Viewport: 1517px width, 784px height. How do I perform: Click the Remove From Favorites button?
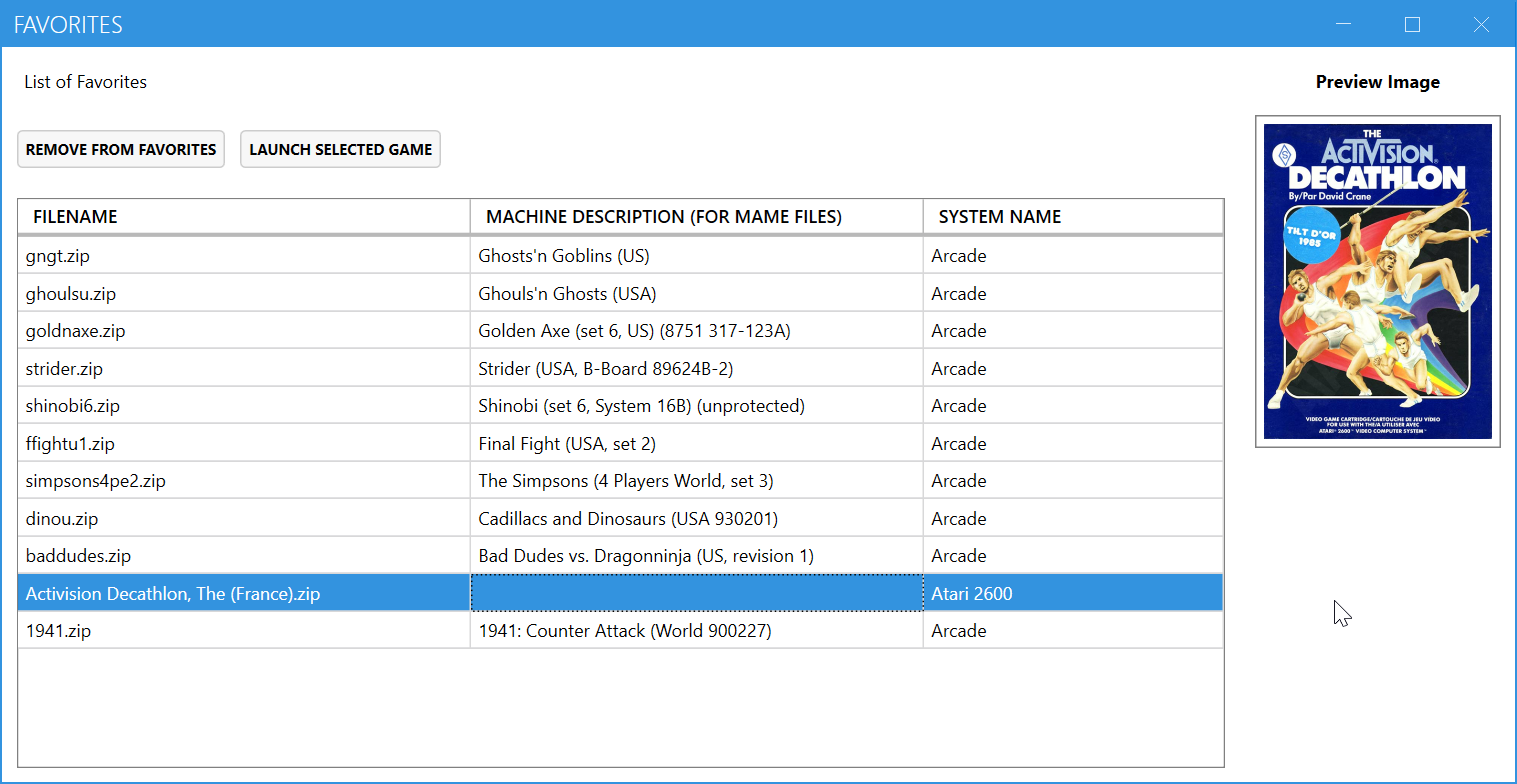click(x=121, y=149)
